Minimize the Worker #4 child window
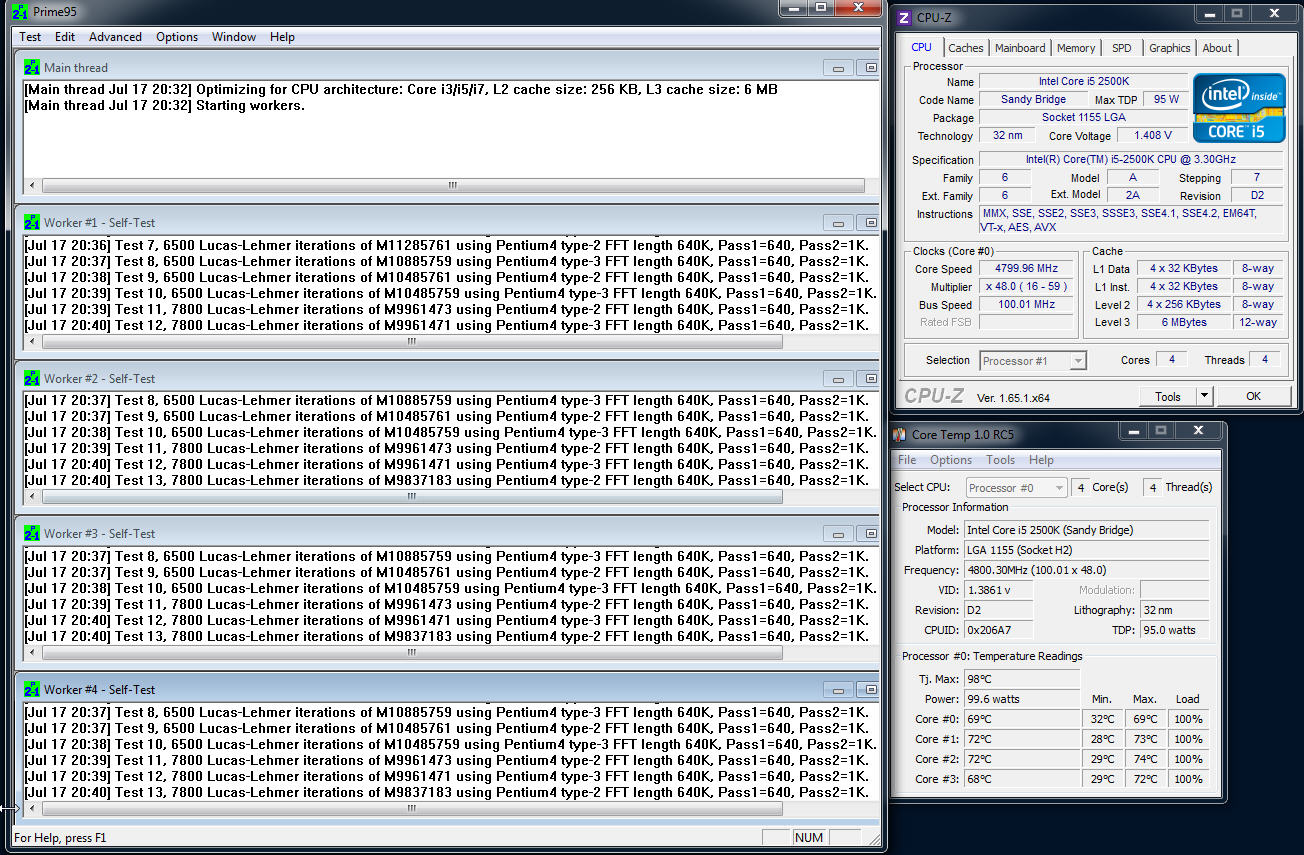The image size is (1304, 855). [838, 690]
